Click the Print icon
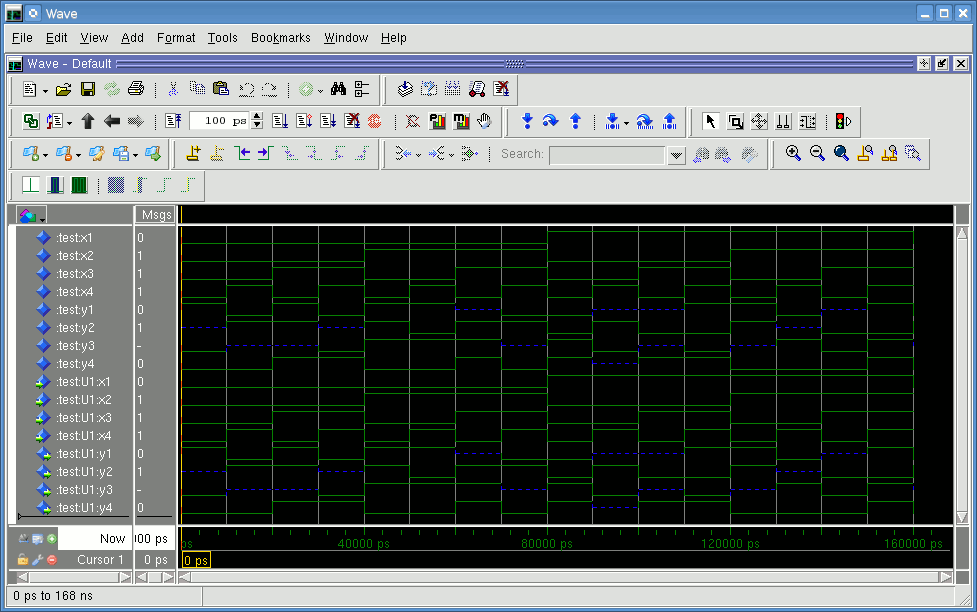Viewport: 977px width, 612px height. pyautogui.click(x=136, y=89)
